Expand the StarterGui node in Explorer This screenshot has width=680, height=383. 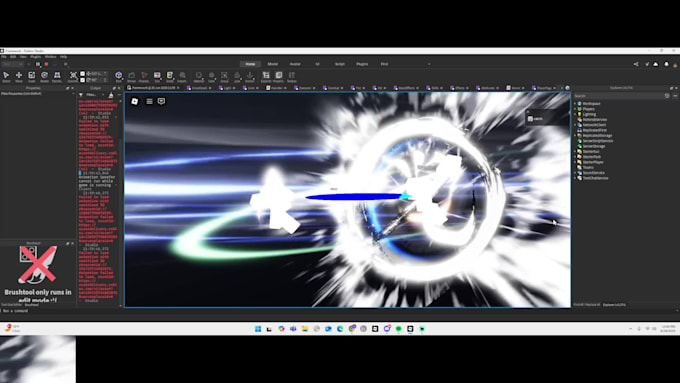click(x=575, y=151)
